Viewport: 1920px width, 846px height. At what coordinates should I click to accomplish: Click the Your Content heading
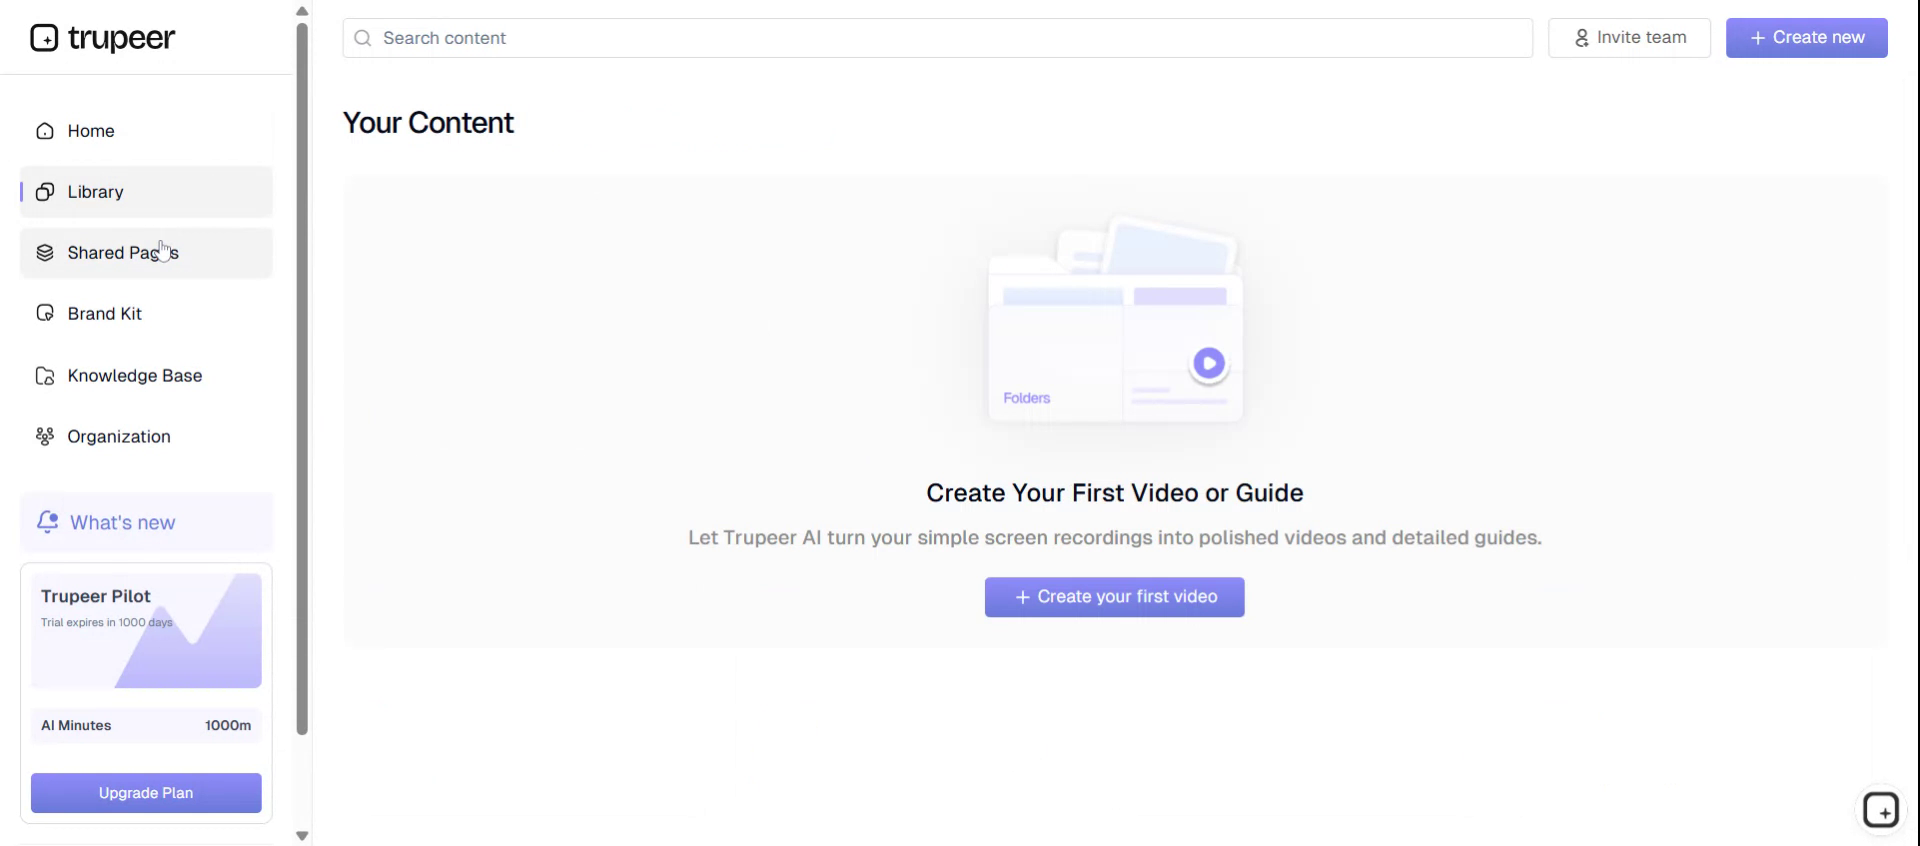[428, 123]
